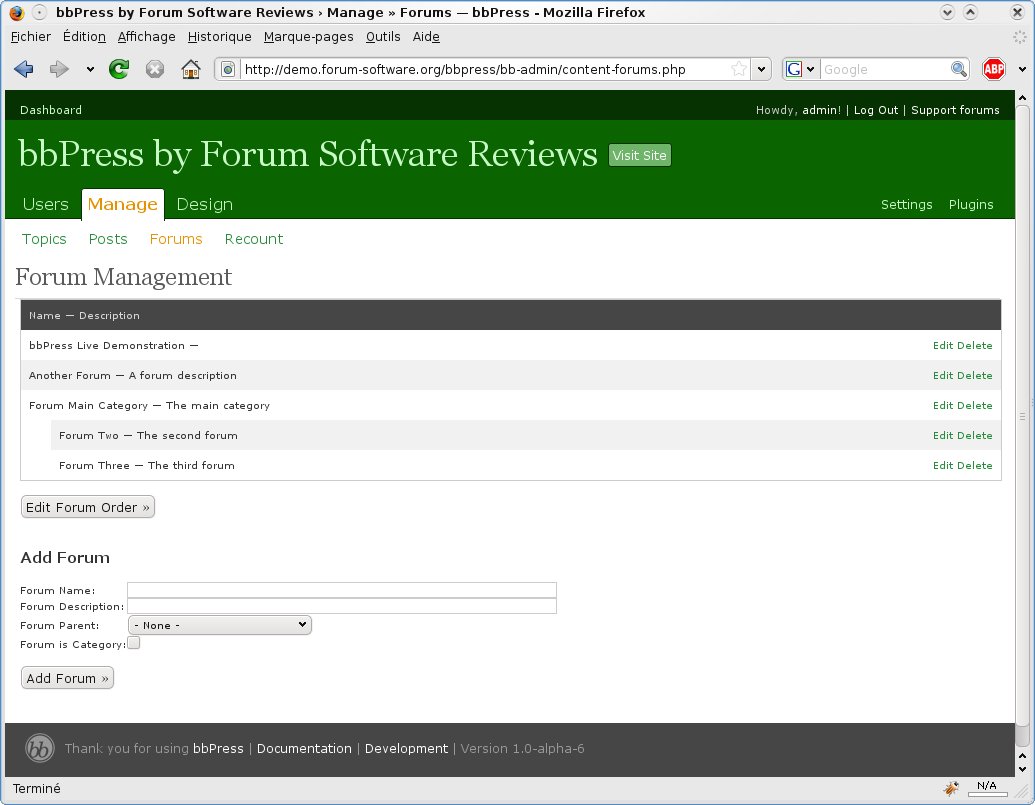Open the Recount submenu
The width and height of the screenshot is (1035, 805).
253,239
